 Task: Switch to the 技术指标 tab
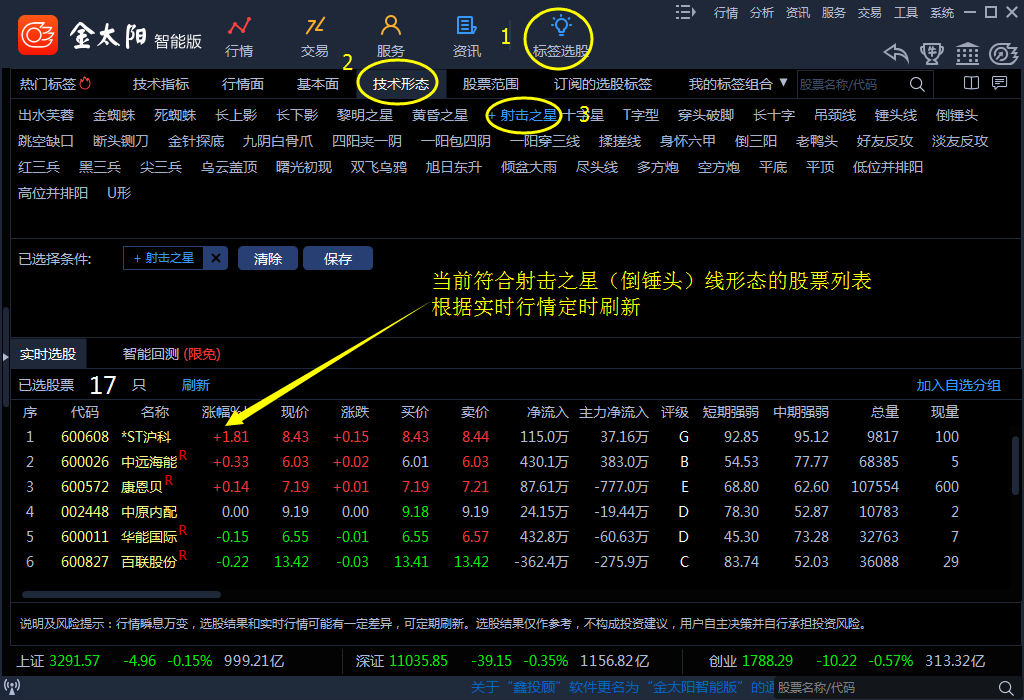point(161,84)
